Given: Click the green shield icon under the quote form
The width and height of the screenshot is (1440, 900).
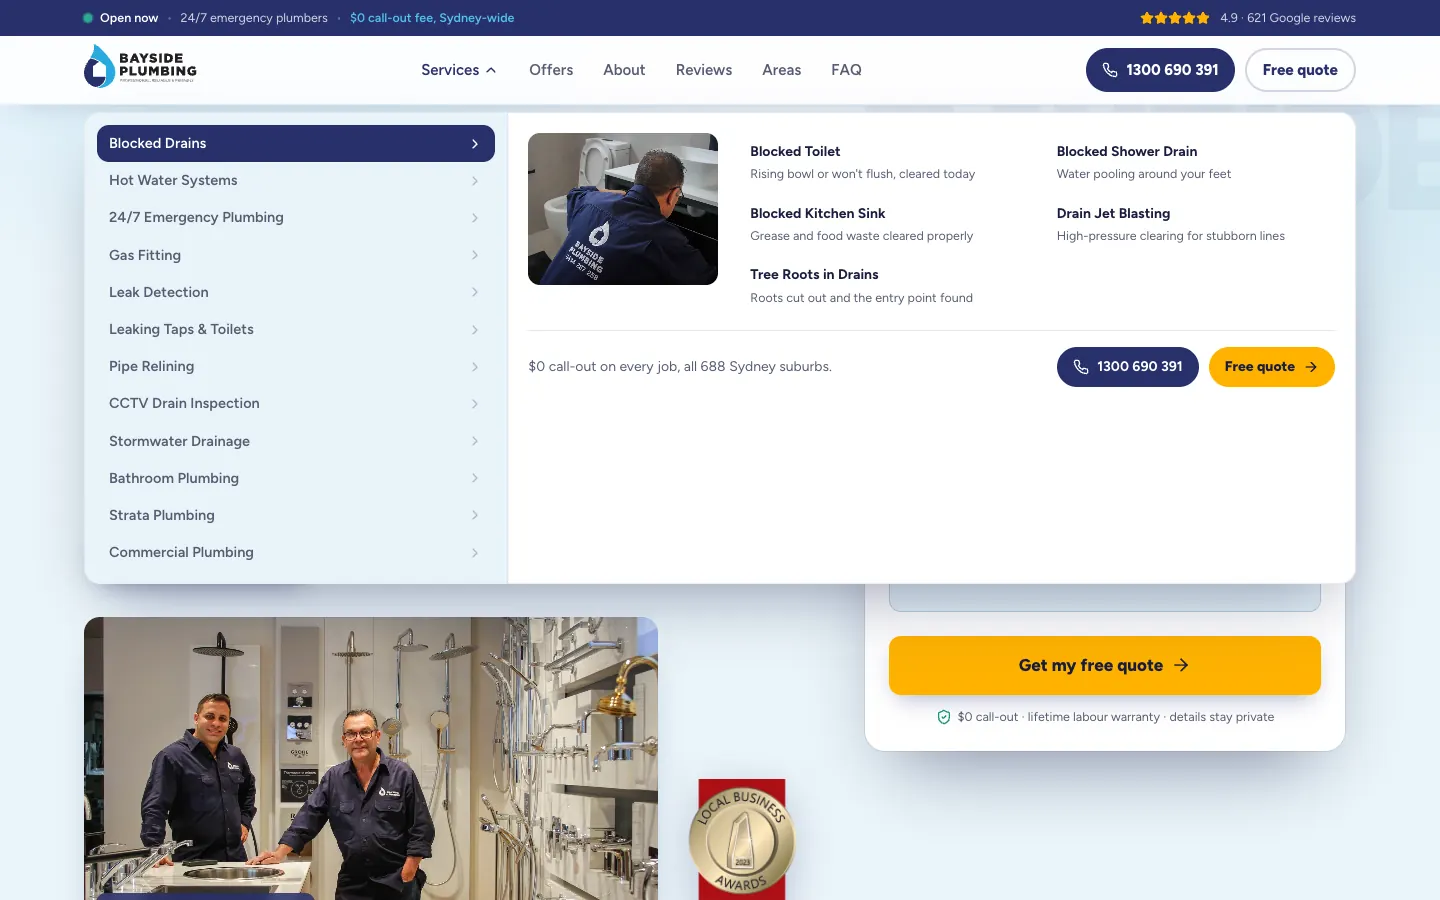Looking at the screenshot, I should tap(943, 717).
